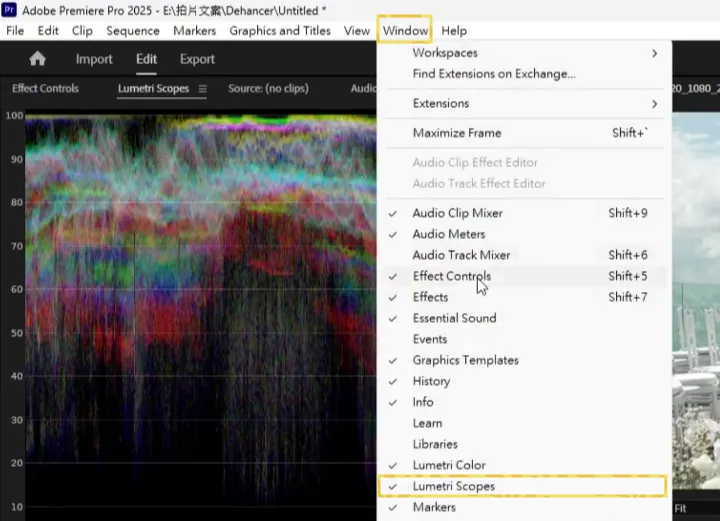Click the Home icon in workspace bar
This screenshot has height=521, width=720.
38,59
